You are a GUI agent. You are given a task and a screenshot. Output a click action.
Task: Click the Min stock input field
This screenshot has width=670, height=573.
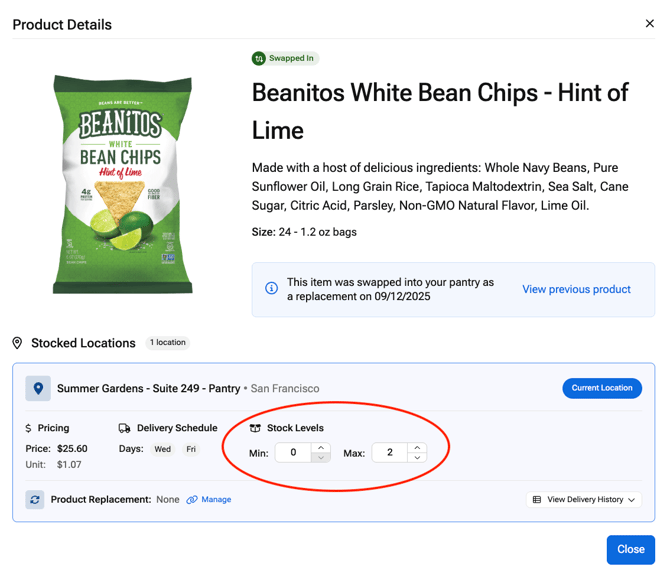point(293,453)
